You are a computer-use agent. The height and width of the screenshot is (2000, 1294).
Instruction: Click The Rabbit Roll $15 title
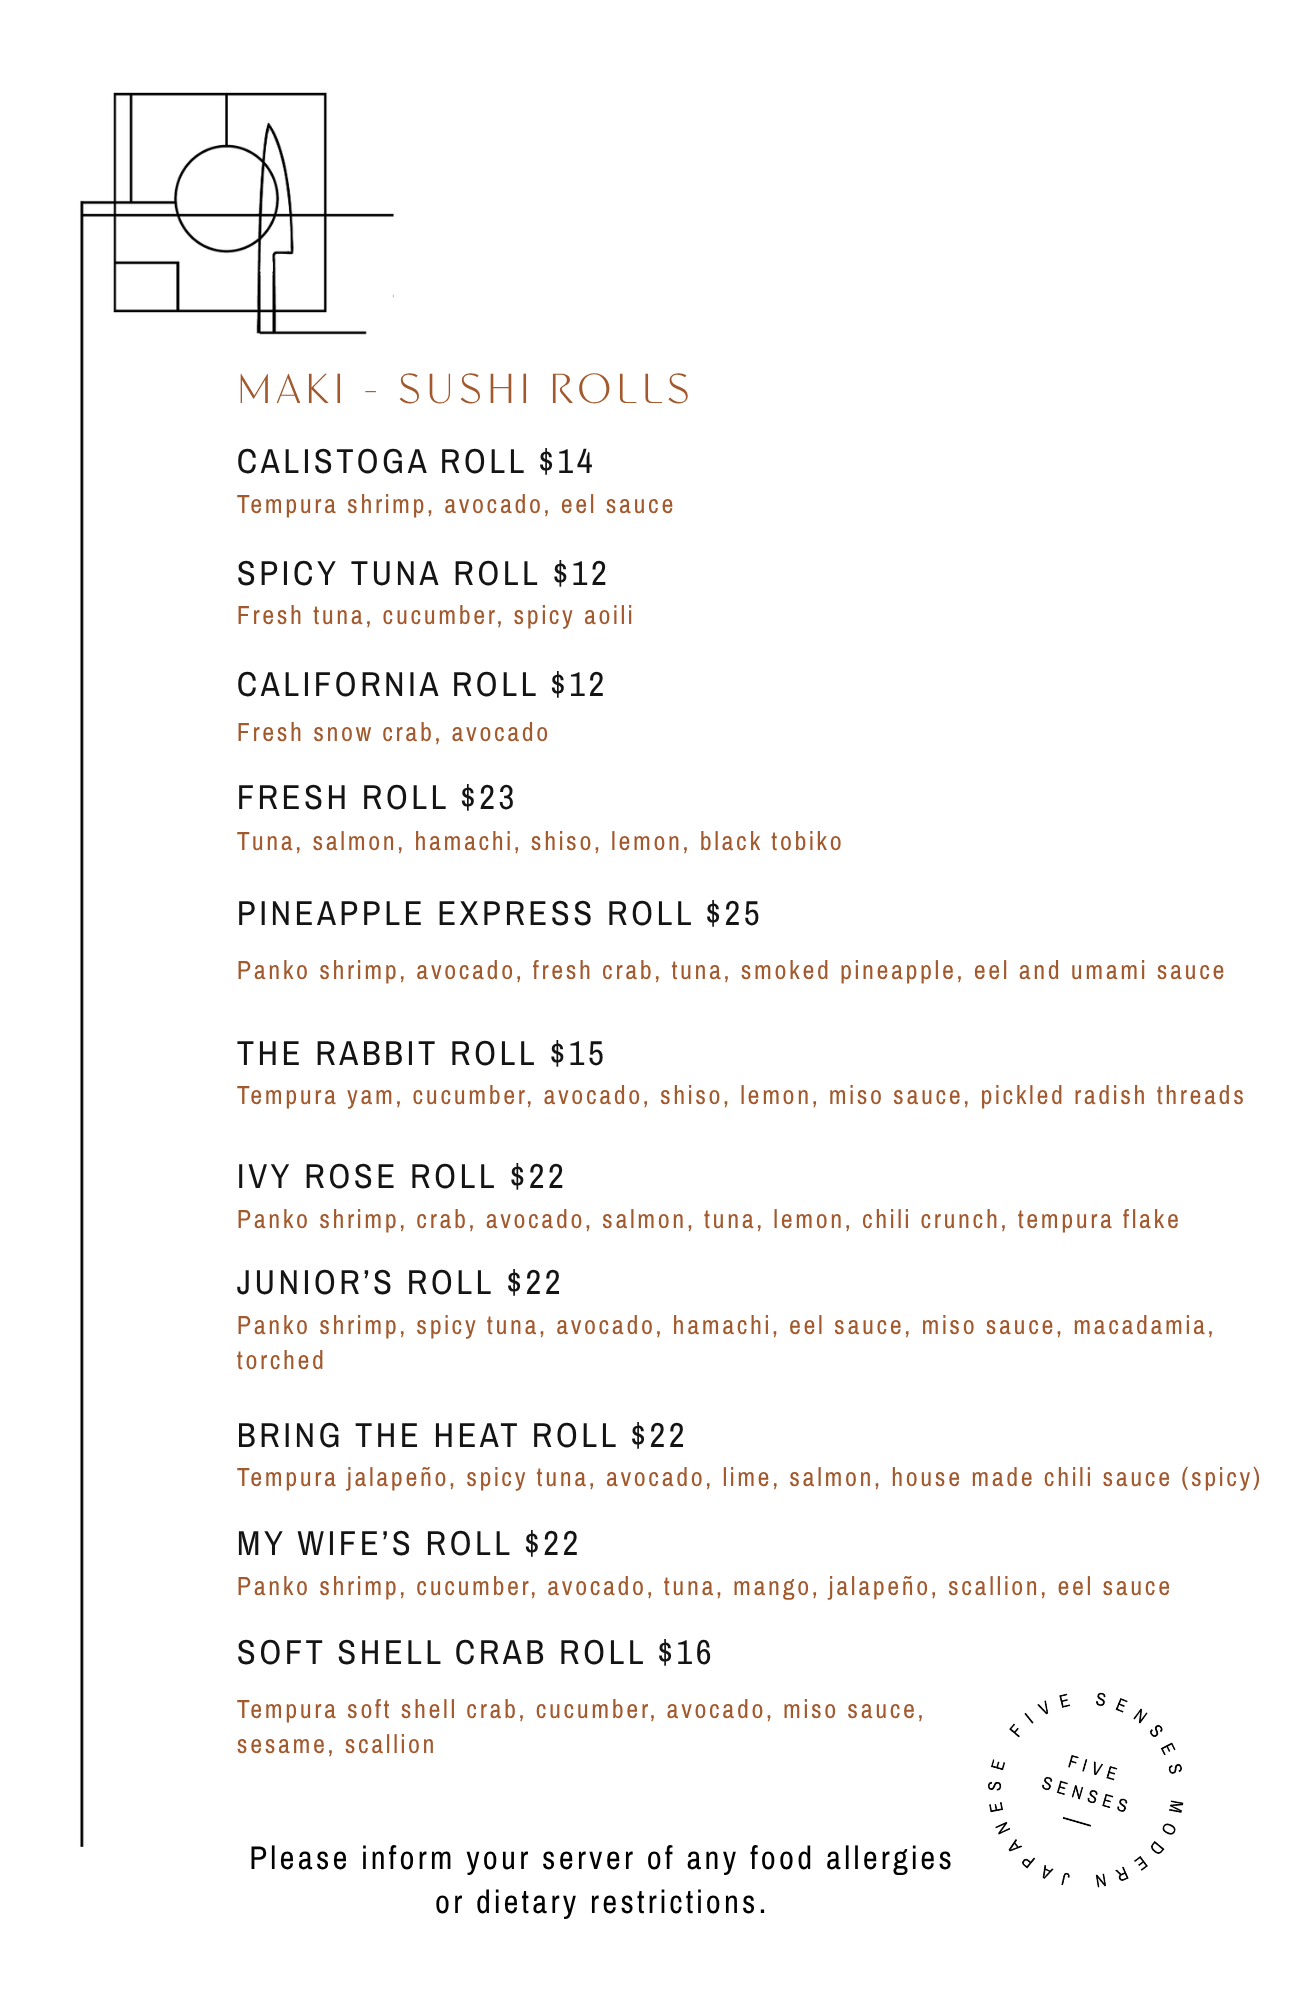421,1054
